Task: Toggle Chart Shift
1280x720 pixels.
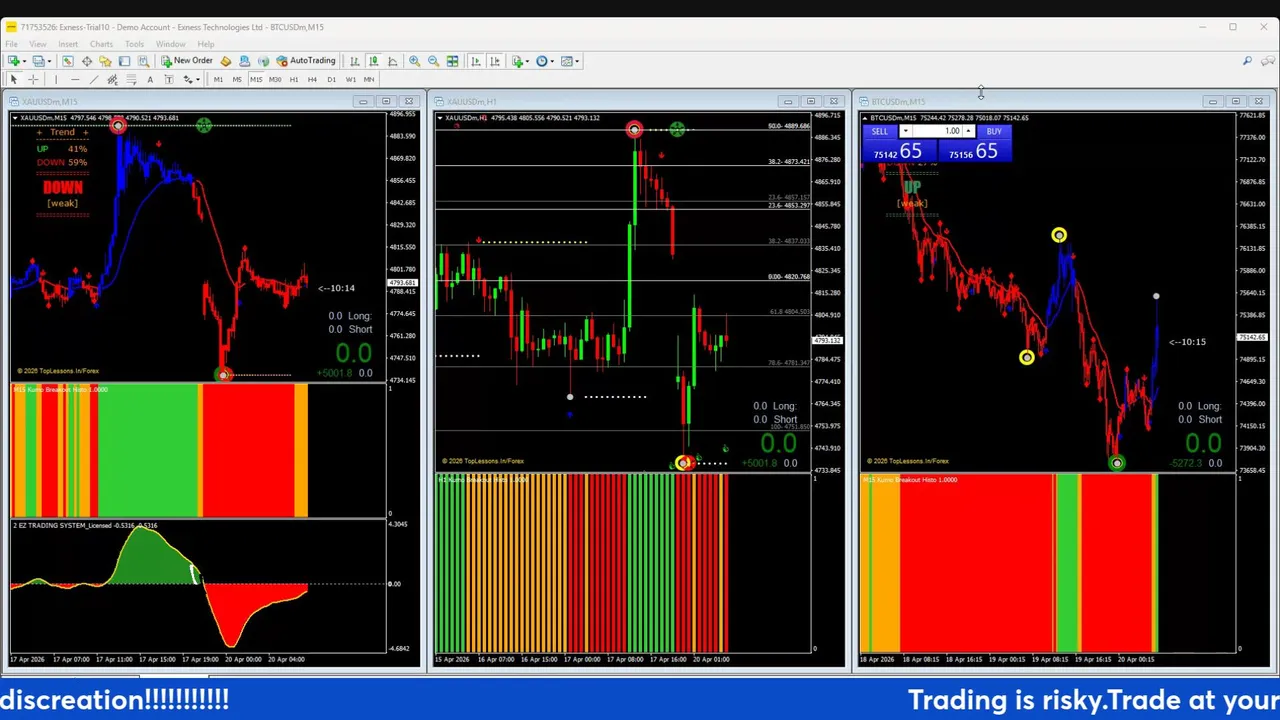Action: pos(495,61)
